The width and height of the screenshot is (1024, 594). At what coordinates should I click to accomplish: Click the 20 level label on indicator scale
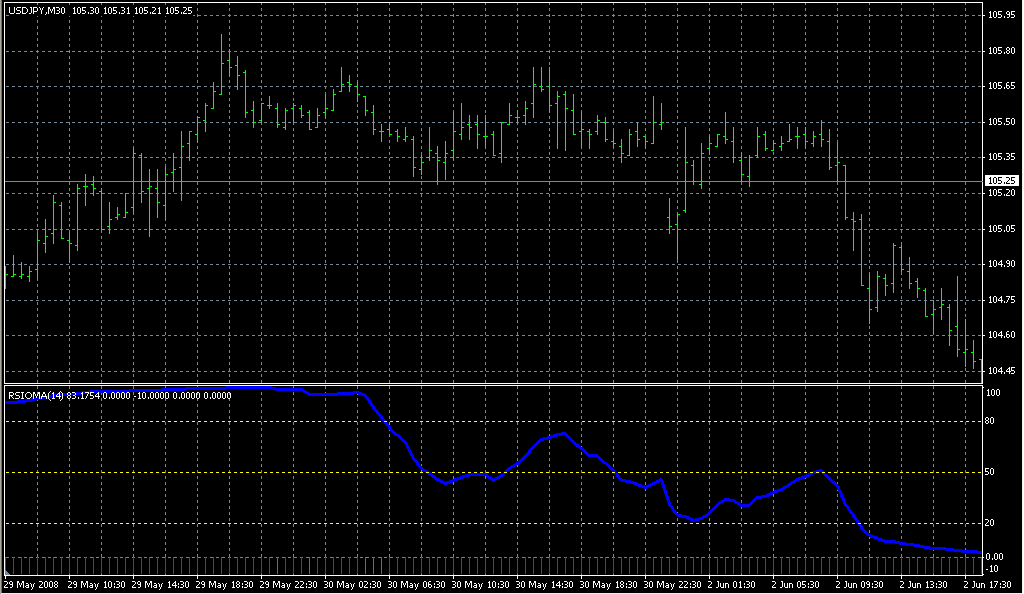tap(993, 523)
